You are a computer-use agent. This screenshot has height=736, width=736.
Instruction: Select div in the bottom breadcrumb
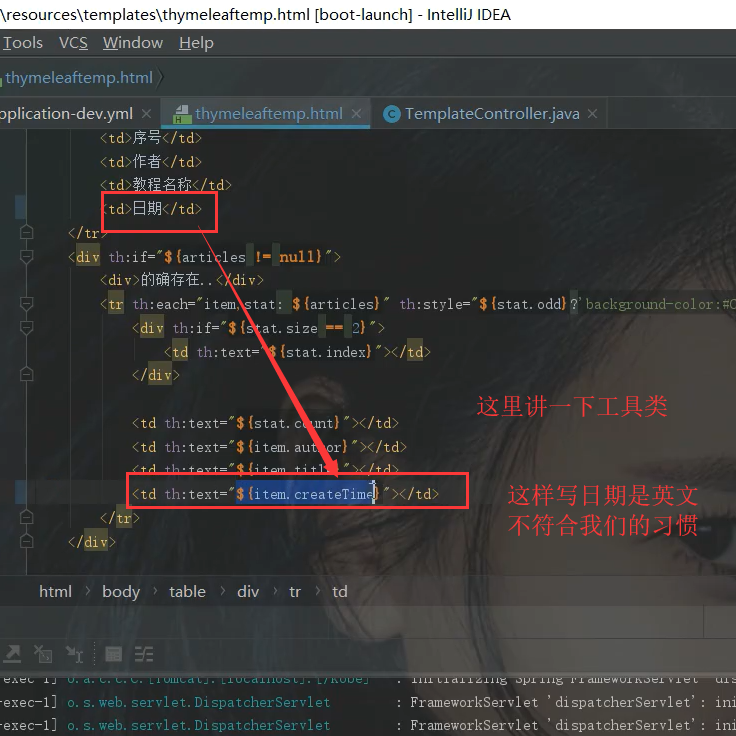pos(248,591)
